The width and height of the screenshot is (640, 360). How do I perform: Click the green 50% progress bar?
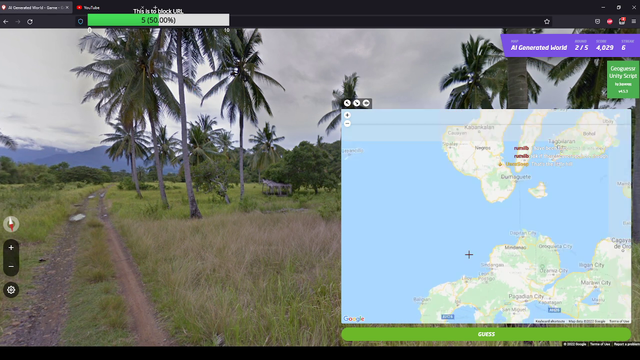(x=158, y=20)
